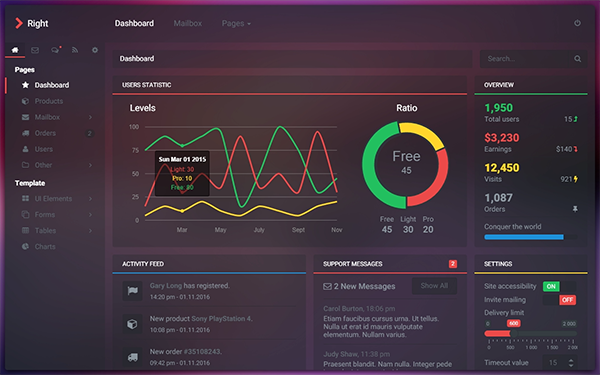Click the yellow bolt icon by Visits
This screenshot has width=600, height=375.
coord(576,179)
